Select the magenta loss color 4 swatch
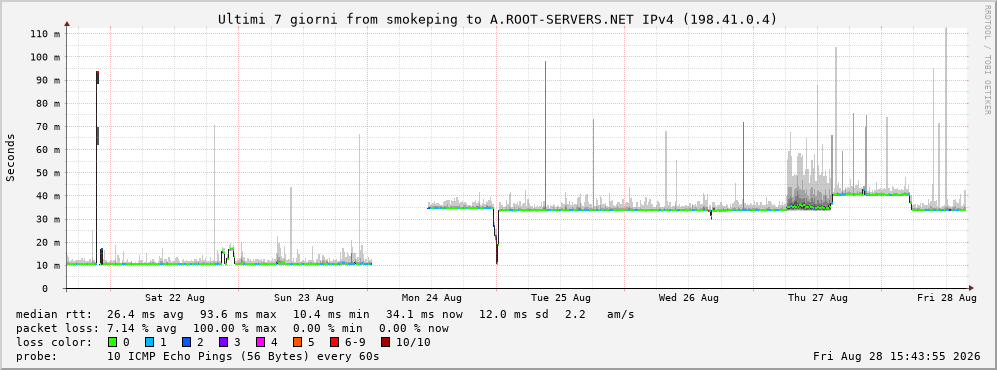 pyautogui.click(x=260, y=342)
